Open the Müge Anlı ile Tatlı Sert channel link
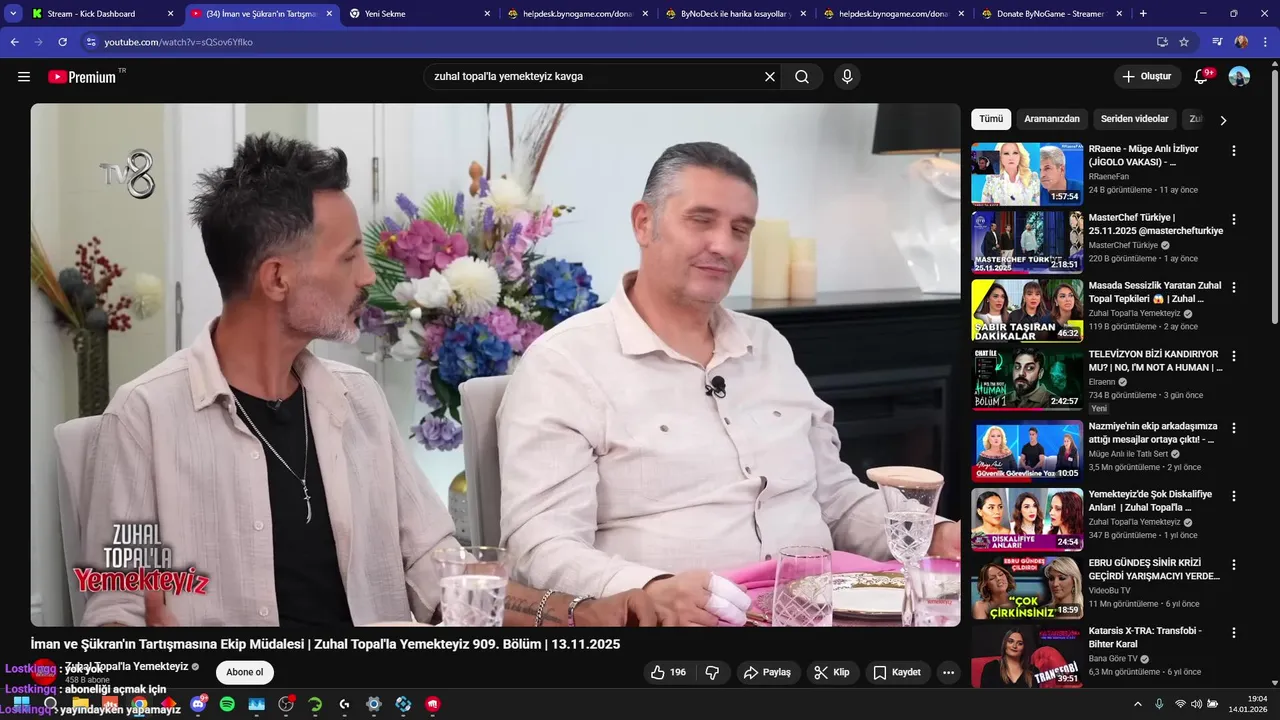 [1128, 454]
